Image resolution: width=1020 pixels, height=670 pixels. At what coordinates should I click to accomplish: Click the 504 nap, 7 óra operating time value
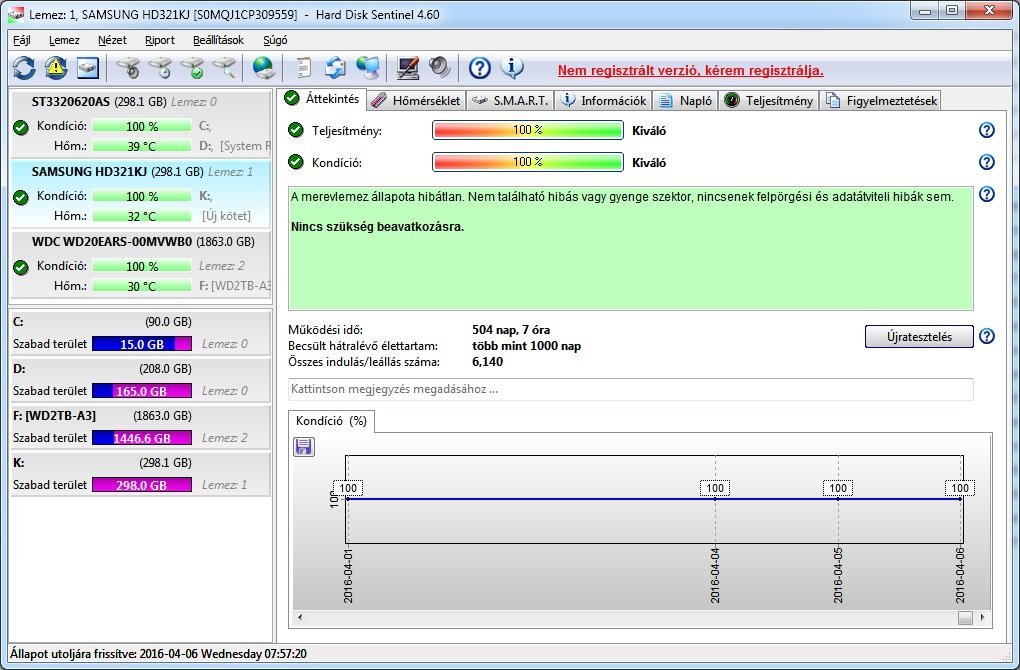click(x=511, y=330)
